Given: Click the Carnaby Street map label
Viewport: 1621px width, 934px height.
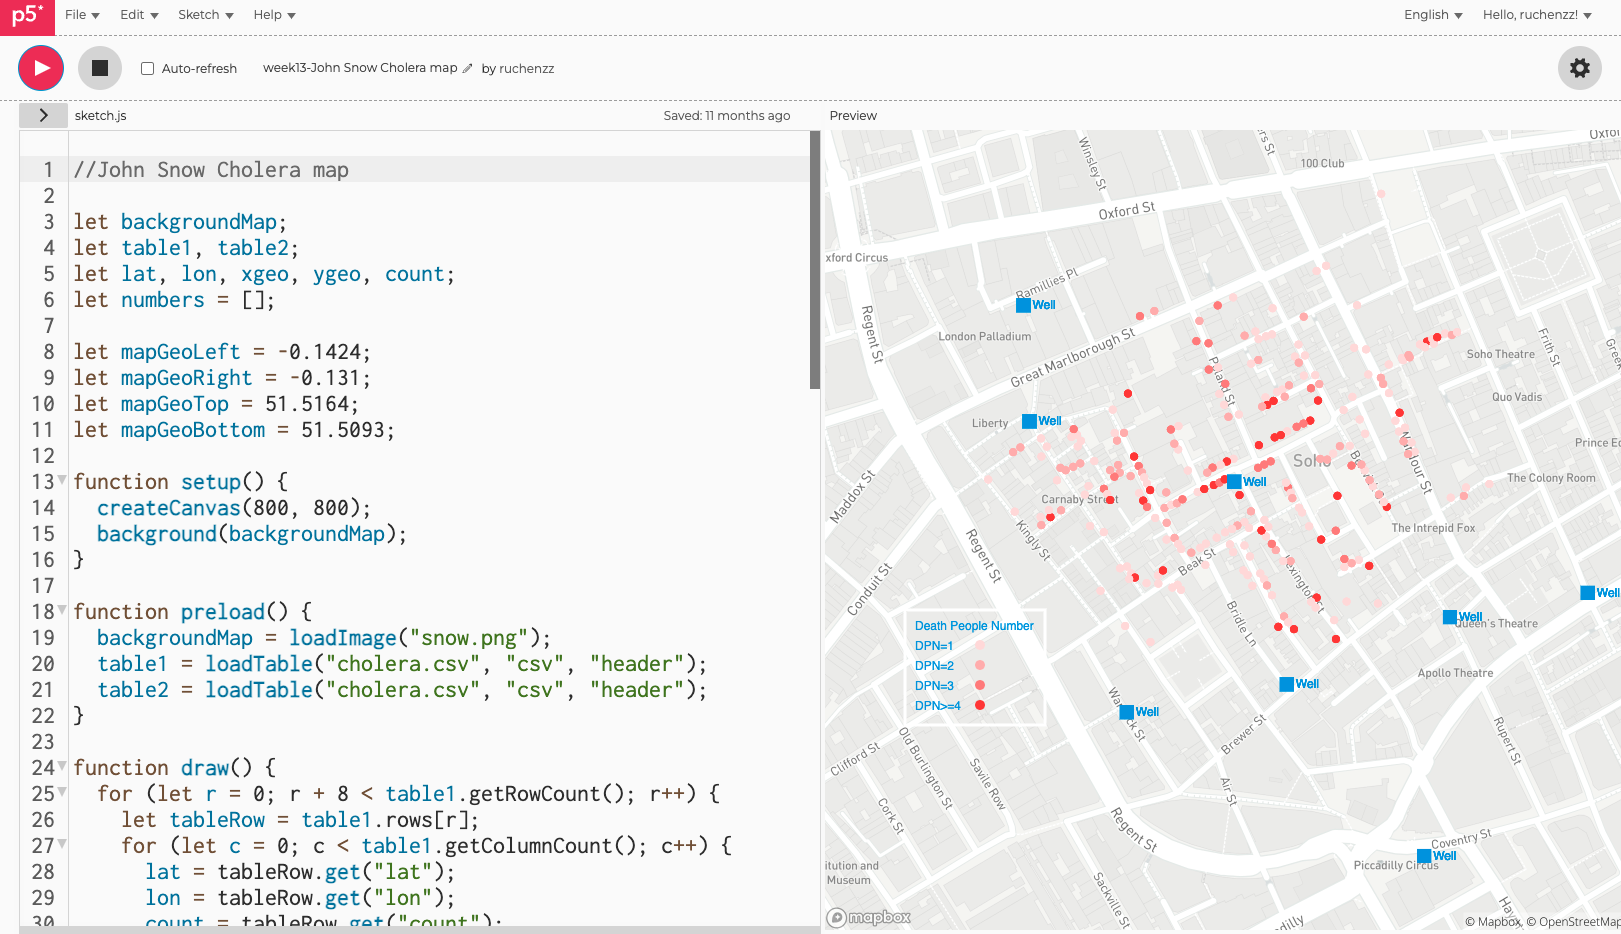Looking at the screenshot, I should coord(1080,499).
